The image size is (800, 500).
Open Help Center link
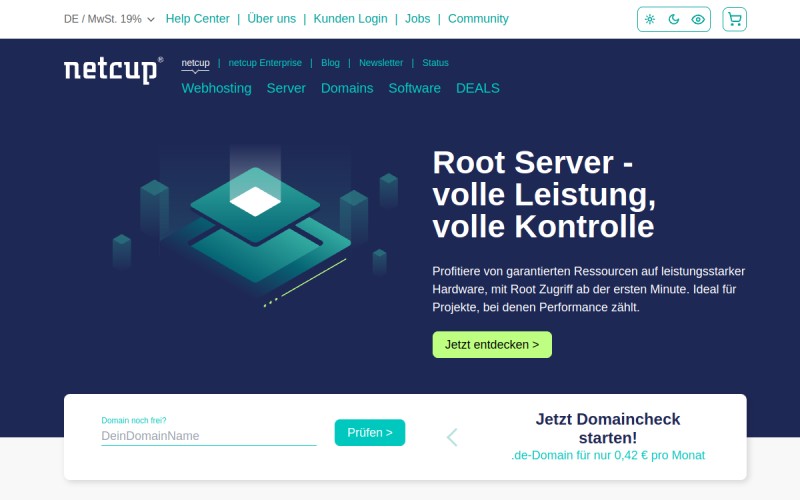[x=197, y=19]
